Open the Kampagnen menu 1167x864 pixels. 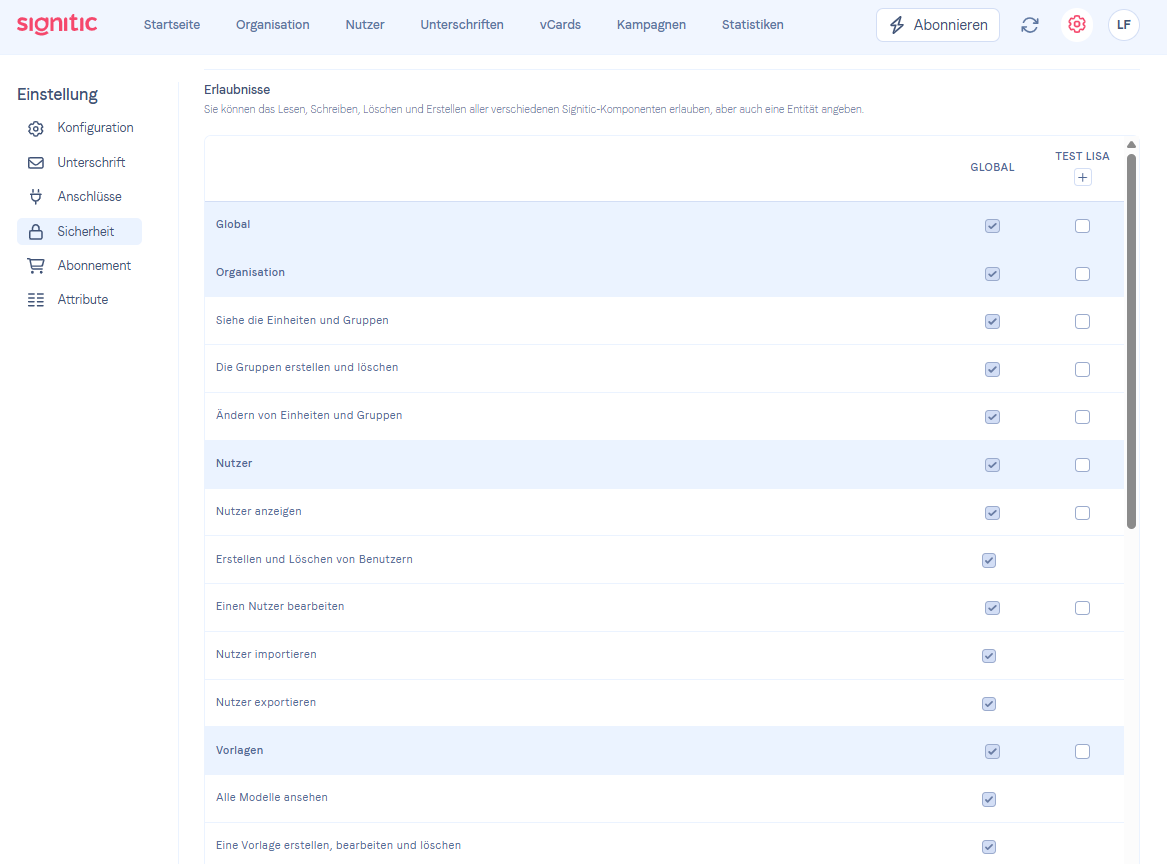tap(651, 25)
